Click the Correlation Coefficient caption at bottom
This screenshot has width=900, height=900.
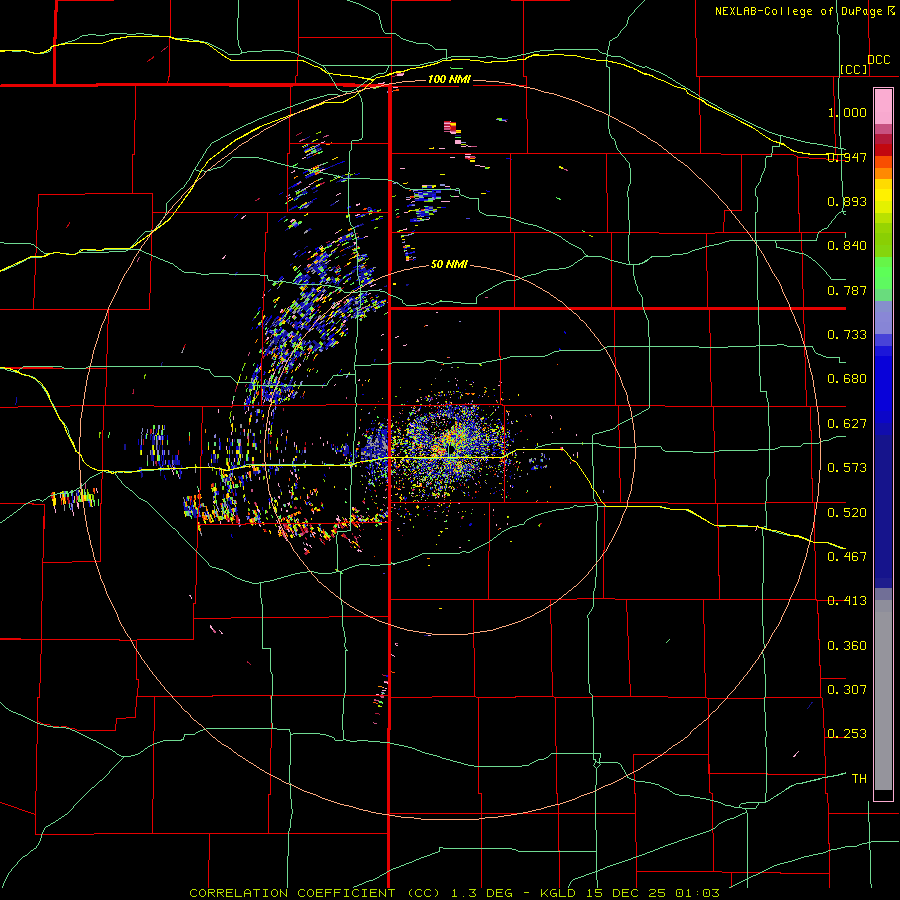[454, 893]
